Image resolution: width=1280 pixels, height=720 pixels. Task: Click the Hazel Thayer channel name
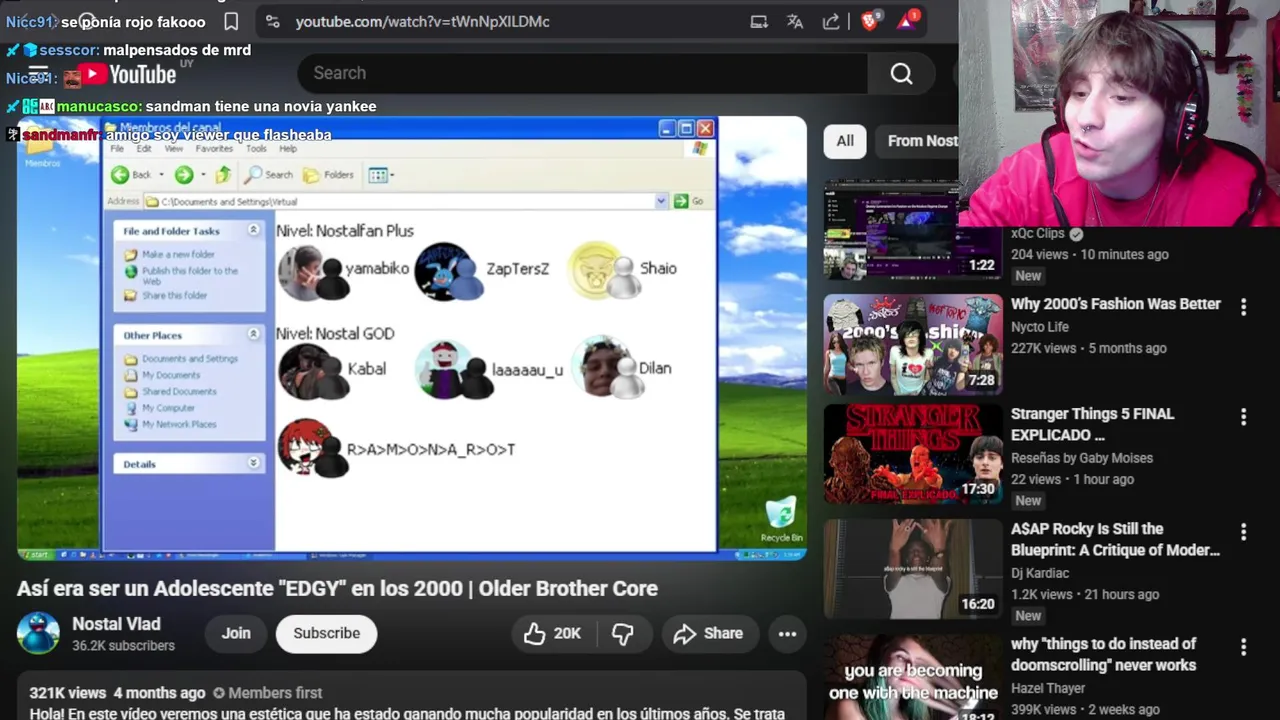coord(1048,688)
